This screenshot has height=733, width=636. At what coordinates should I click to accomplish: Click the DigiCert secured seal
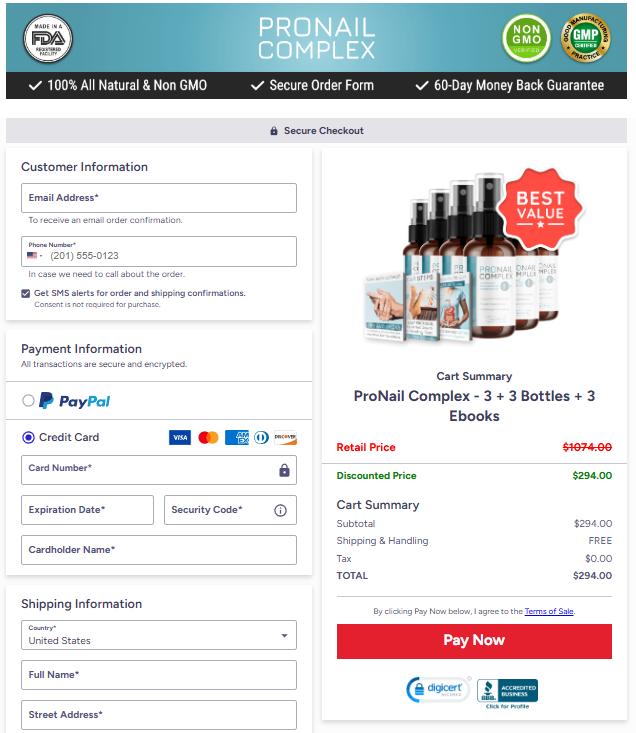click(438, 690)
